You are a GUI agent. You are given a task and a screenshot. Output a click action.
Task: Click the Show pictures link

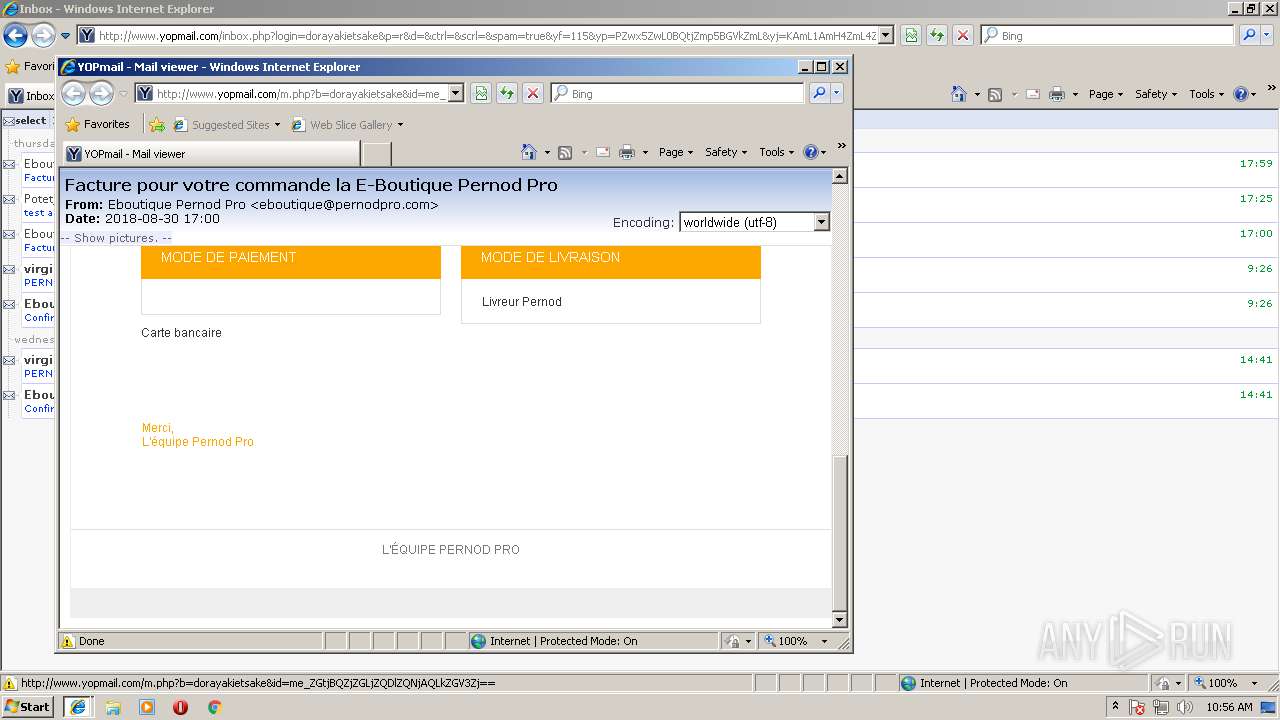pos(116,238)
